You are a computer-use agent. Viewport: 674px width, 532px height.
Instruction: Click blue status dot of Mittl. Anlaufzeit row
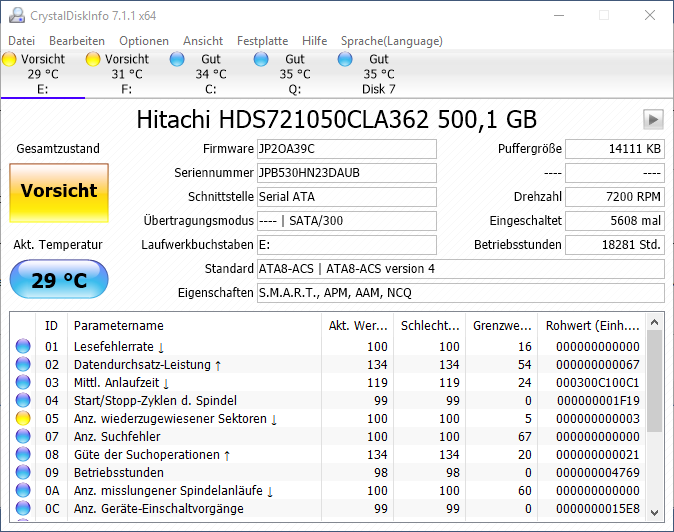pos(23,382)
